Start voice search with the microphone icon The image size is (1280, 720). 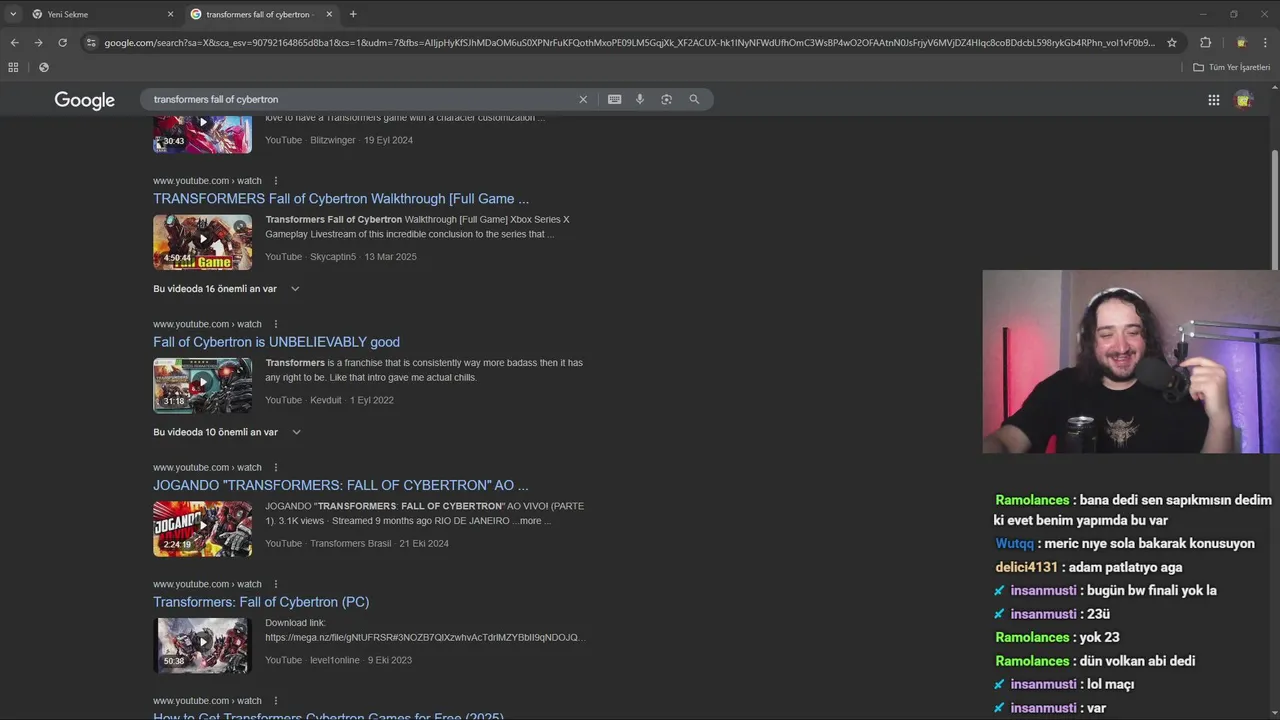tap(640, 99)
